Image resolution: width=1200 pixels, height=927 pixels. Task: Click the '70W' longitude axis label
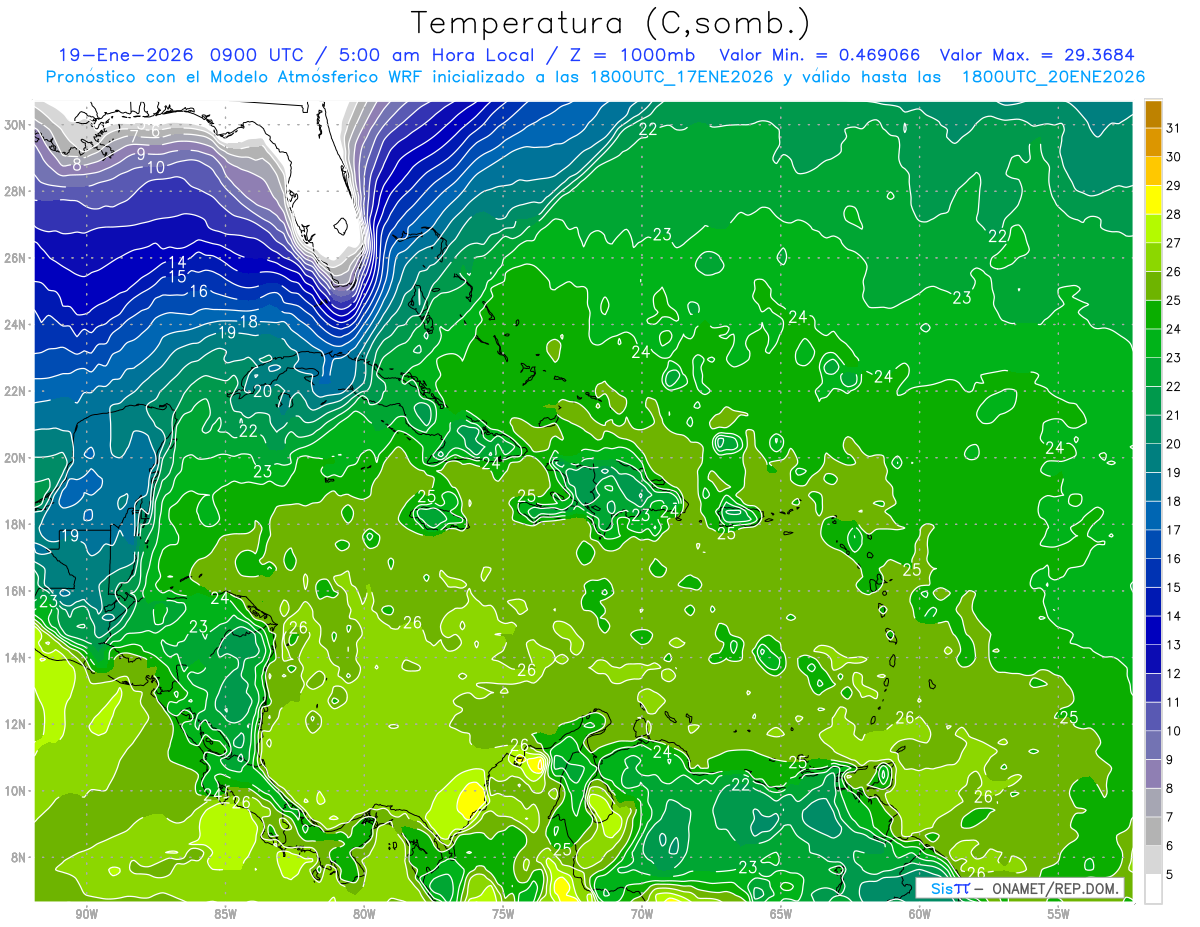pos(642,914)
